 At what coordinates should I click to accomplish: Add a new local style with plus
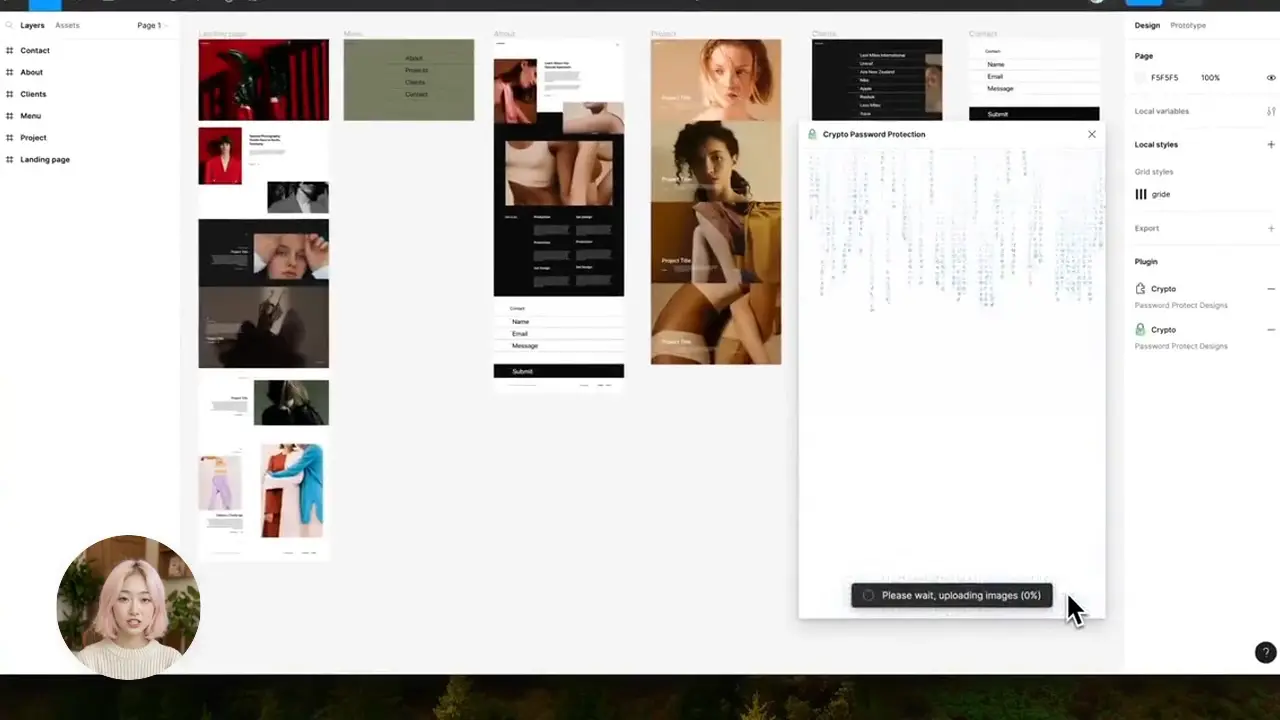point(1271,145)
